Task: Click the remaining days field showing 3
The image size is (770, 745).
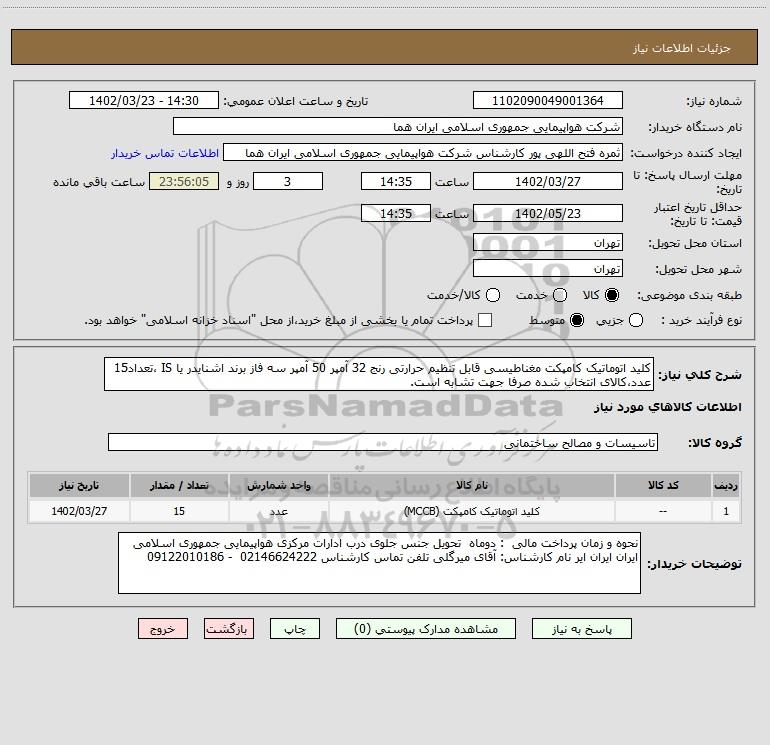Action: tap(288, 181)
